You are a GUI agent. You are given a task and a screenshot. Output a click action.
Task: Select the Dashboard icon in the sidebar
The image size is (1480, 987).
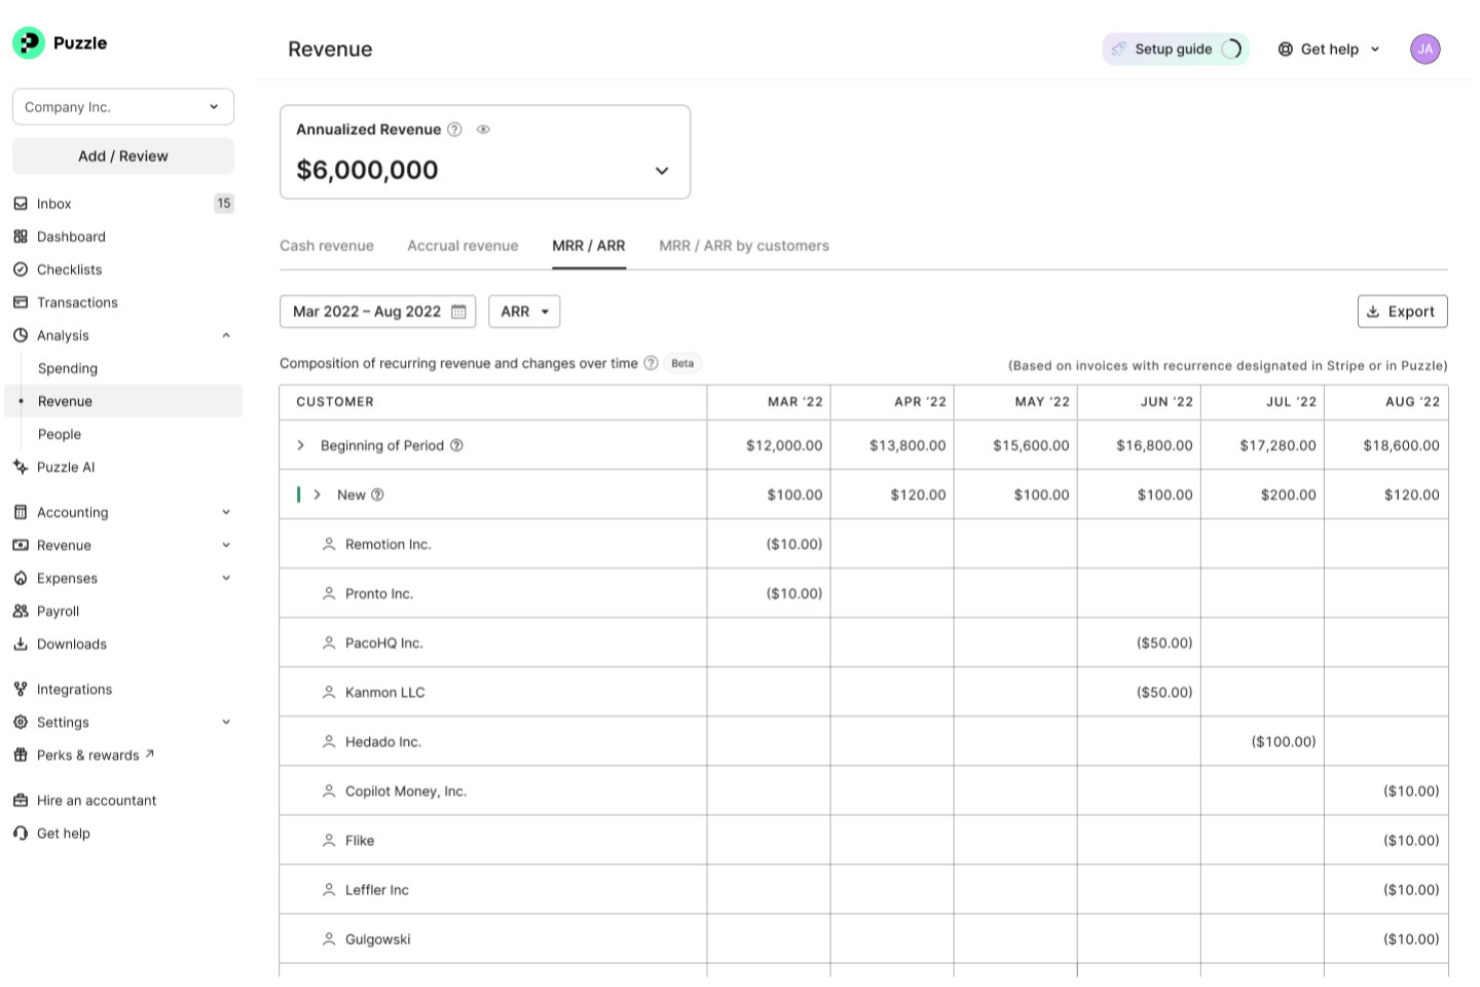point(20,236)
